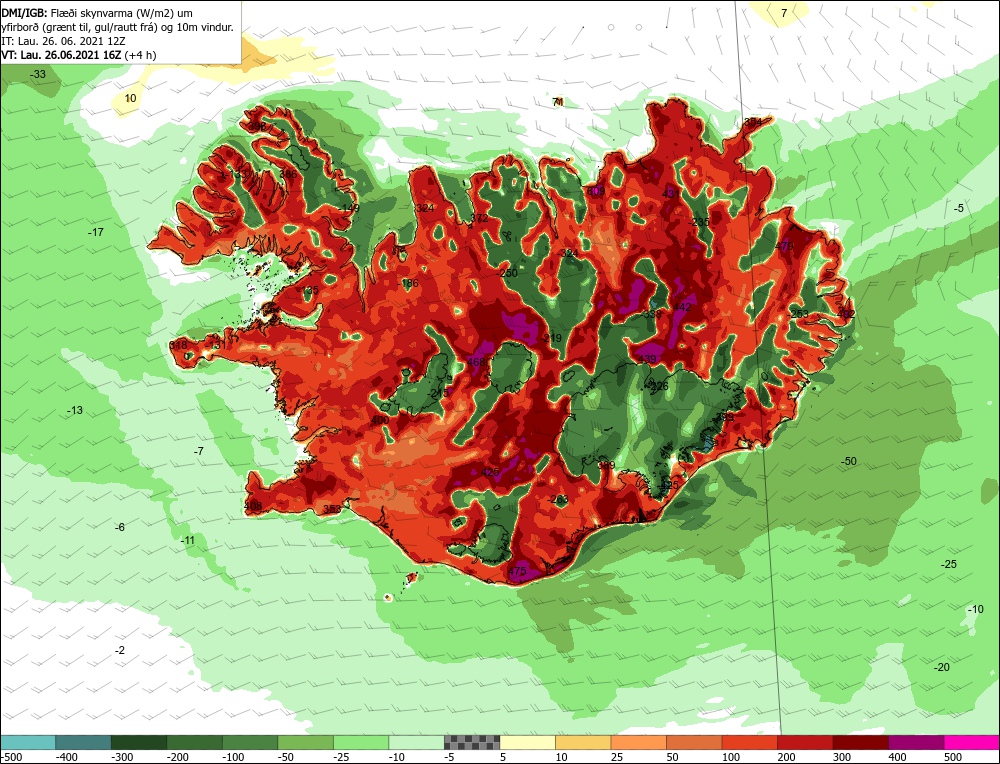Pick the purple 400 to 500 legend swatch
The image size is (1000, 764).
click(916, 742)
